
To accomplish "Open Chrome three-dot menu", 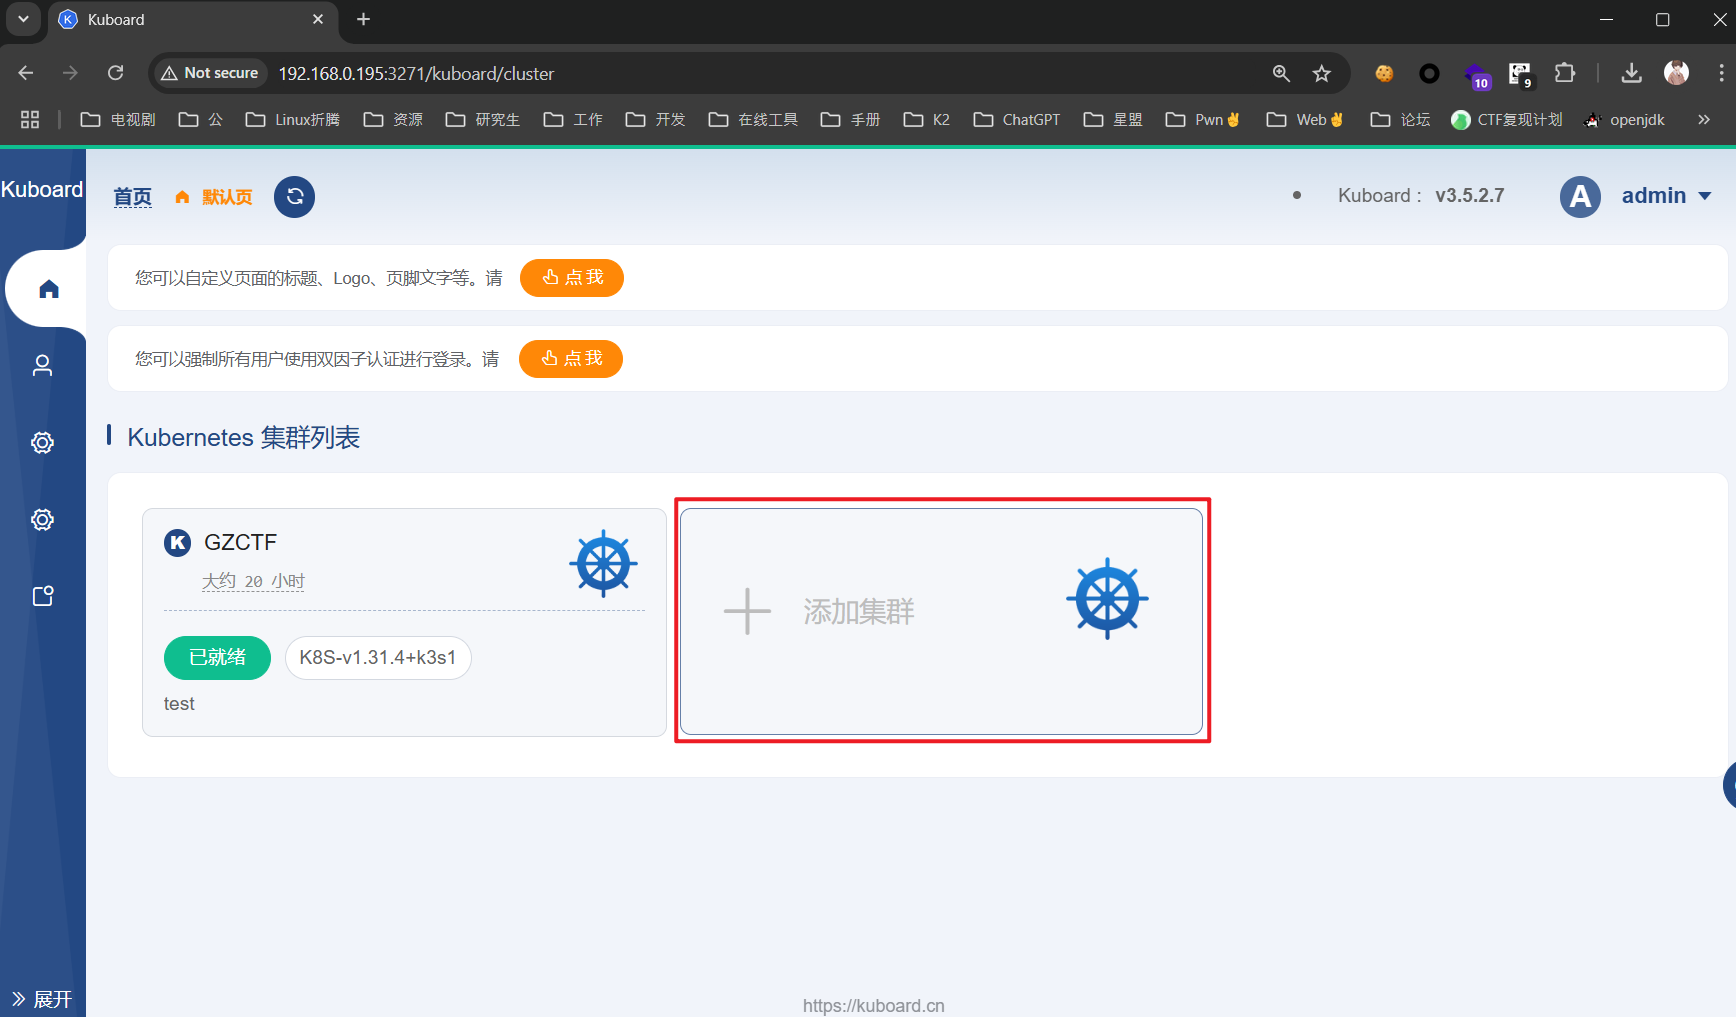I will pos(1720,73).
